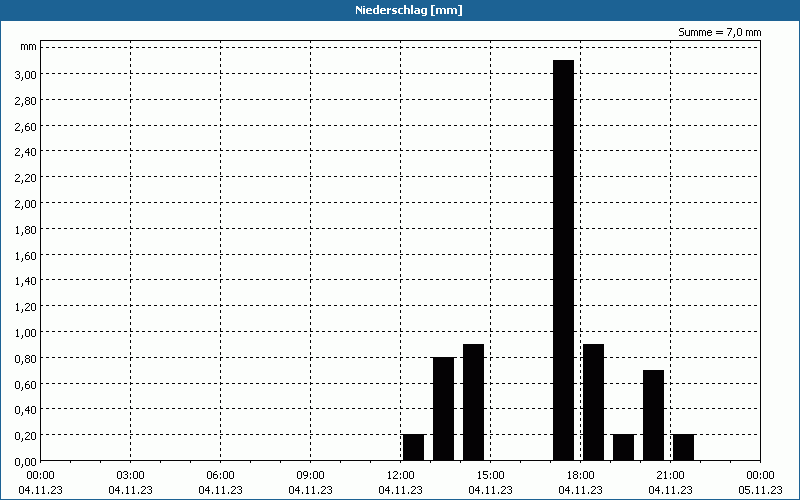Viewport: 800px width, 500px height.
Task: Select the Summe = 7,0 mm label
Action: point(719,32)
